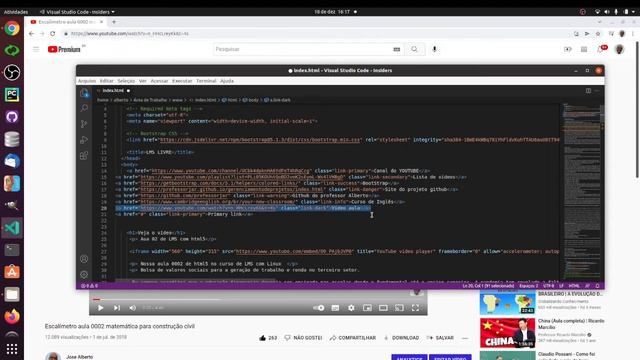Screen dimensions: 640x360
Task: Open YouTube player settings gear
Action: coord(351,308)
